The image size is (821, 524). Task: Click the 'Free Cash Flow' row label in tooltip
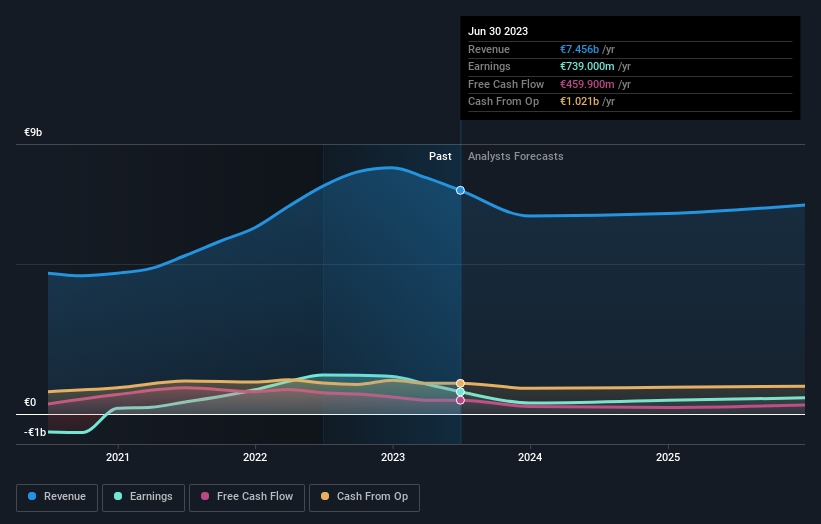pyautogui.click(x=506, y=84)
